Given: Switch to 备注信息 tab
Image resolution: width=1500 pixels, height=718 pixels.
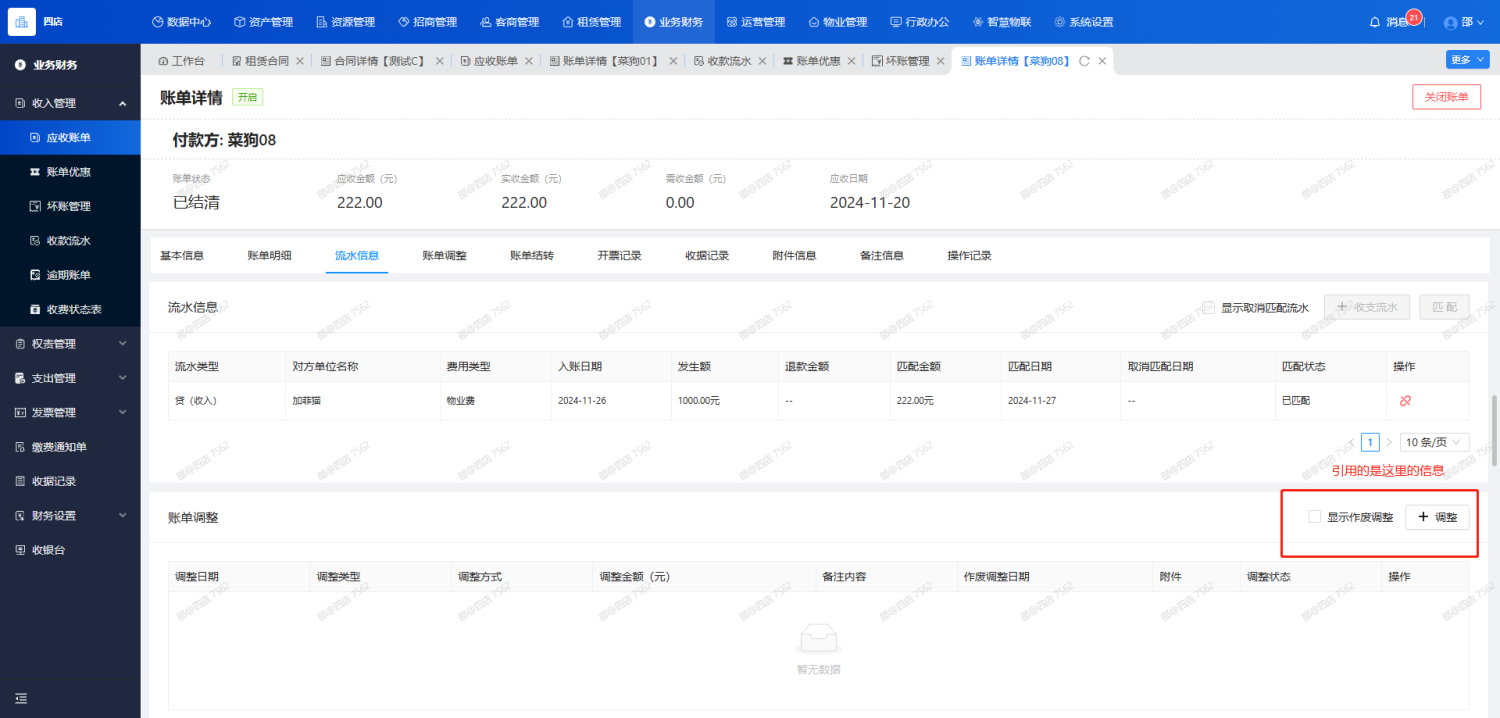Looking at the screenshot, I should pyautogui.click(x=882, y=256).
